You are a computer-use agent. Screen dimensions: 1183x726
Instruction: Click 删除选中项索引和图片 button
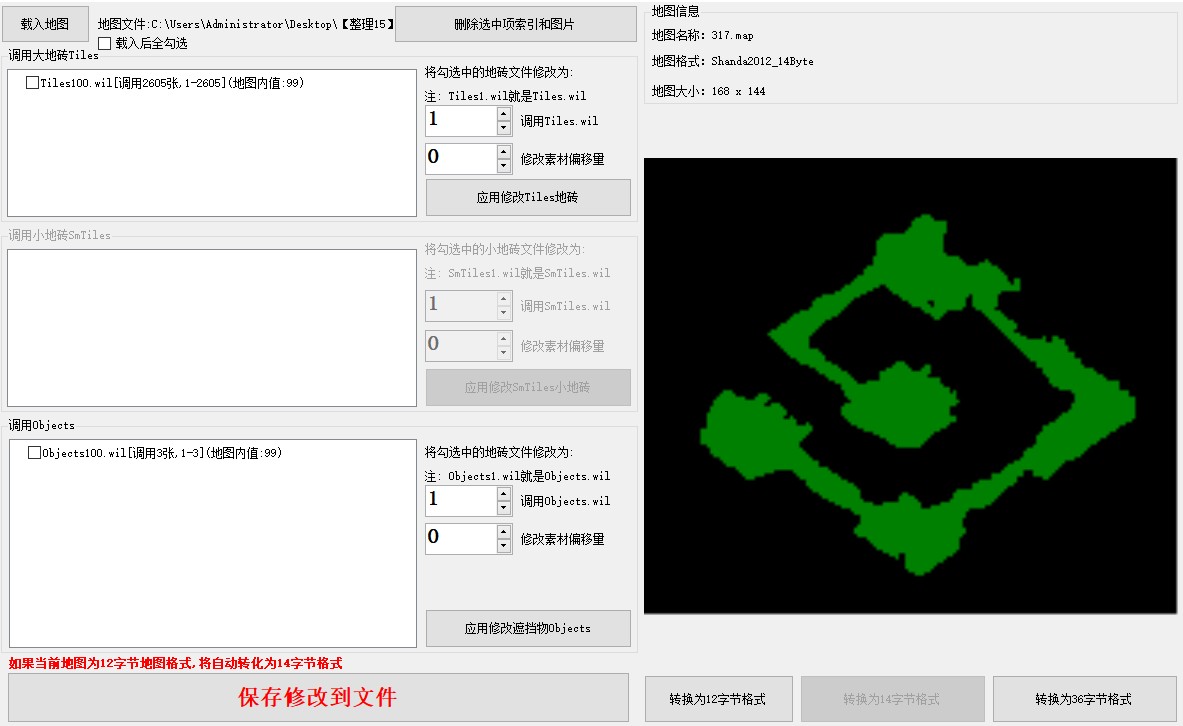click(x=515, y=24)
